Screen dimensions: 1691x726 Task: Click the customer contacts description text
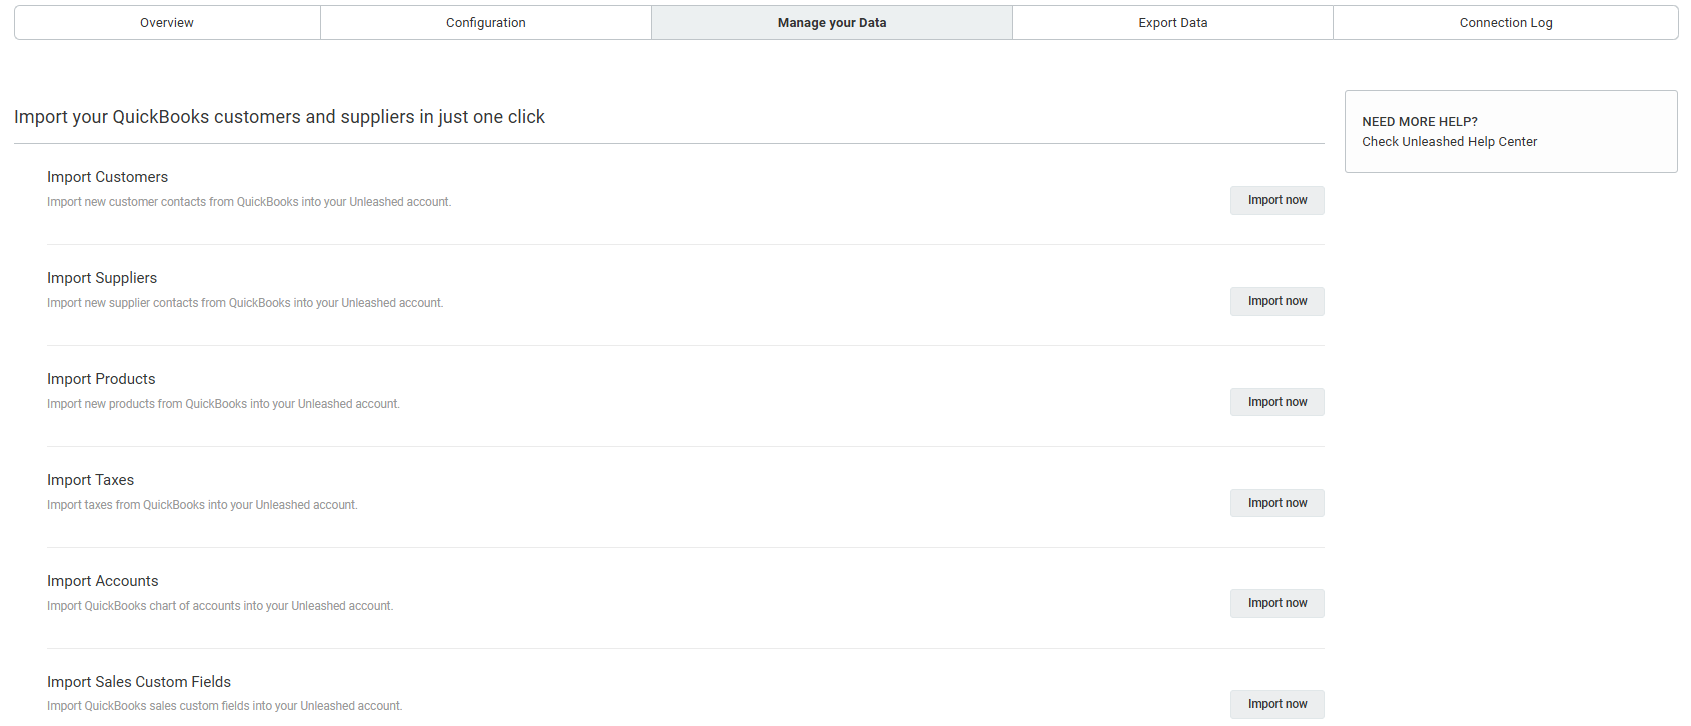[249, 202]
